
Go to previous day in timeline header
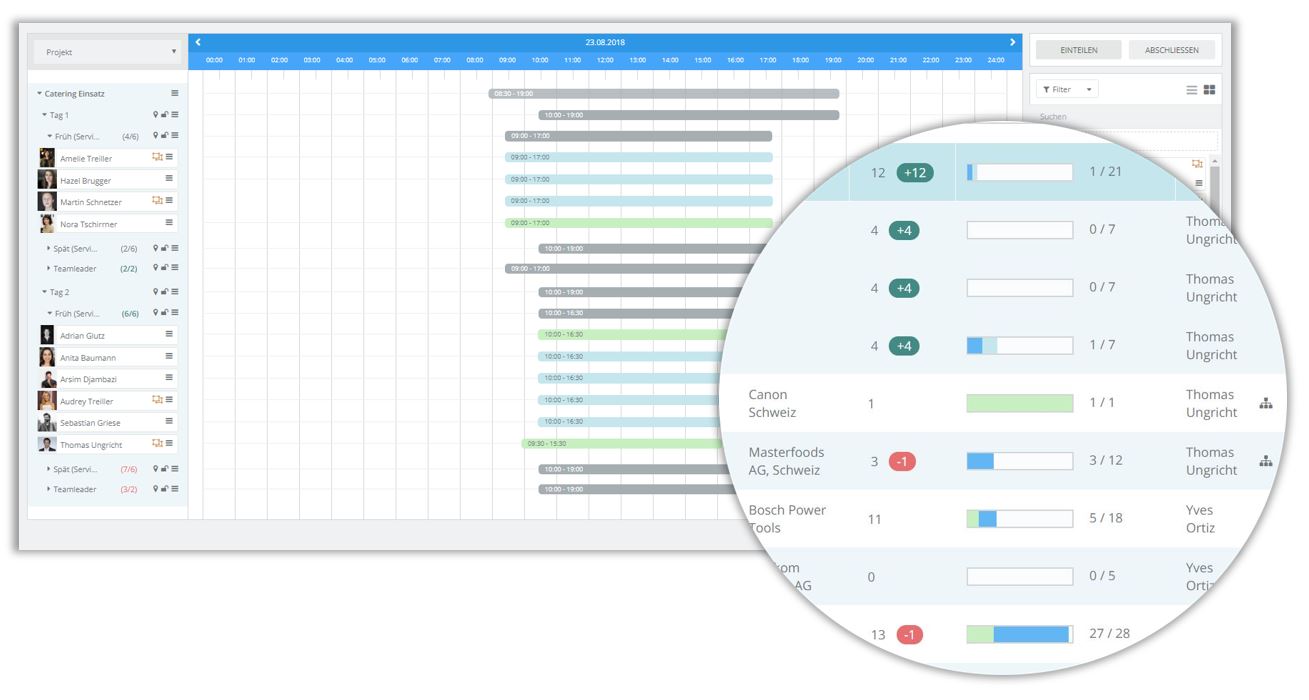point(198,42)
